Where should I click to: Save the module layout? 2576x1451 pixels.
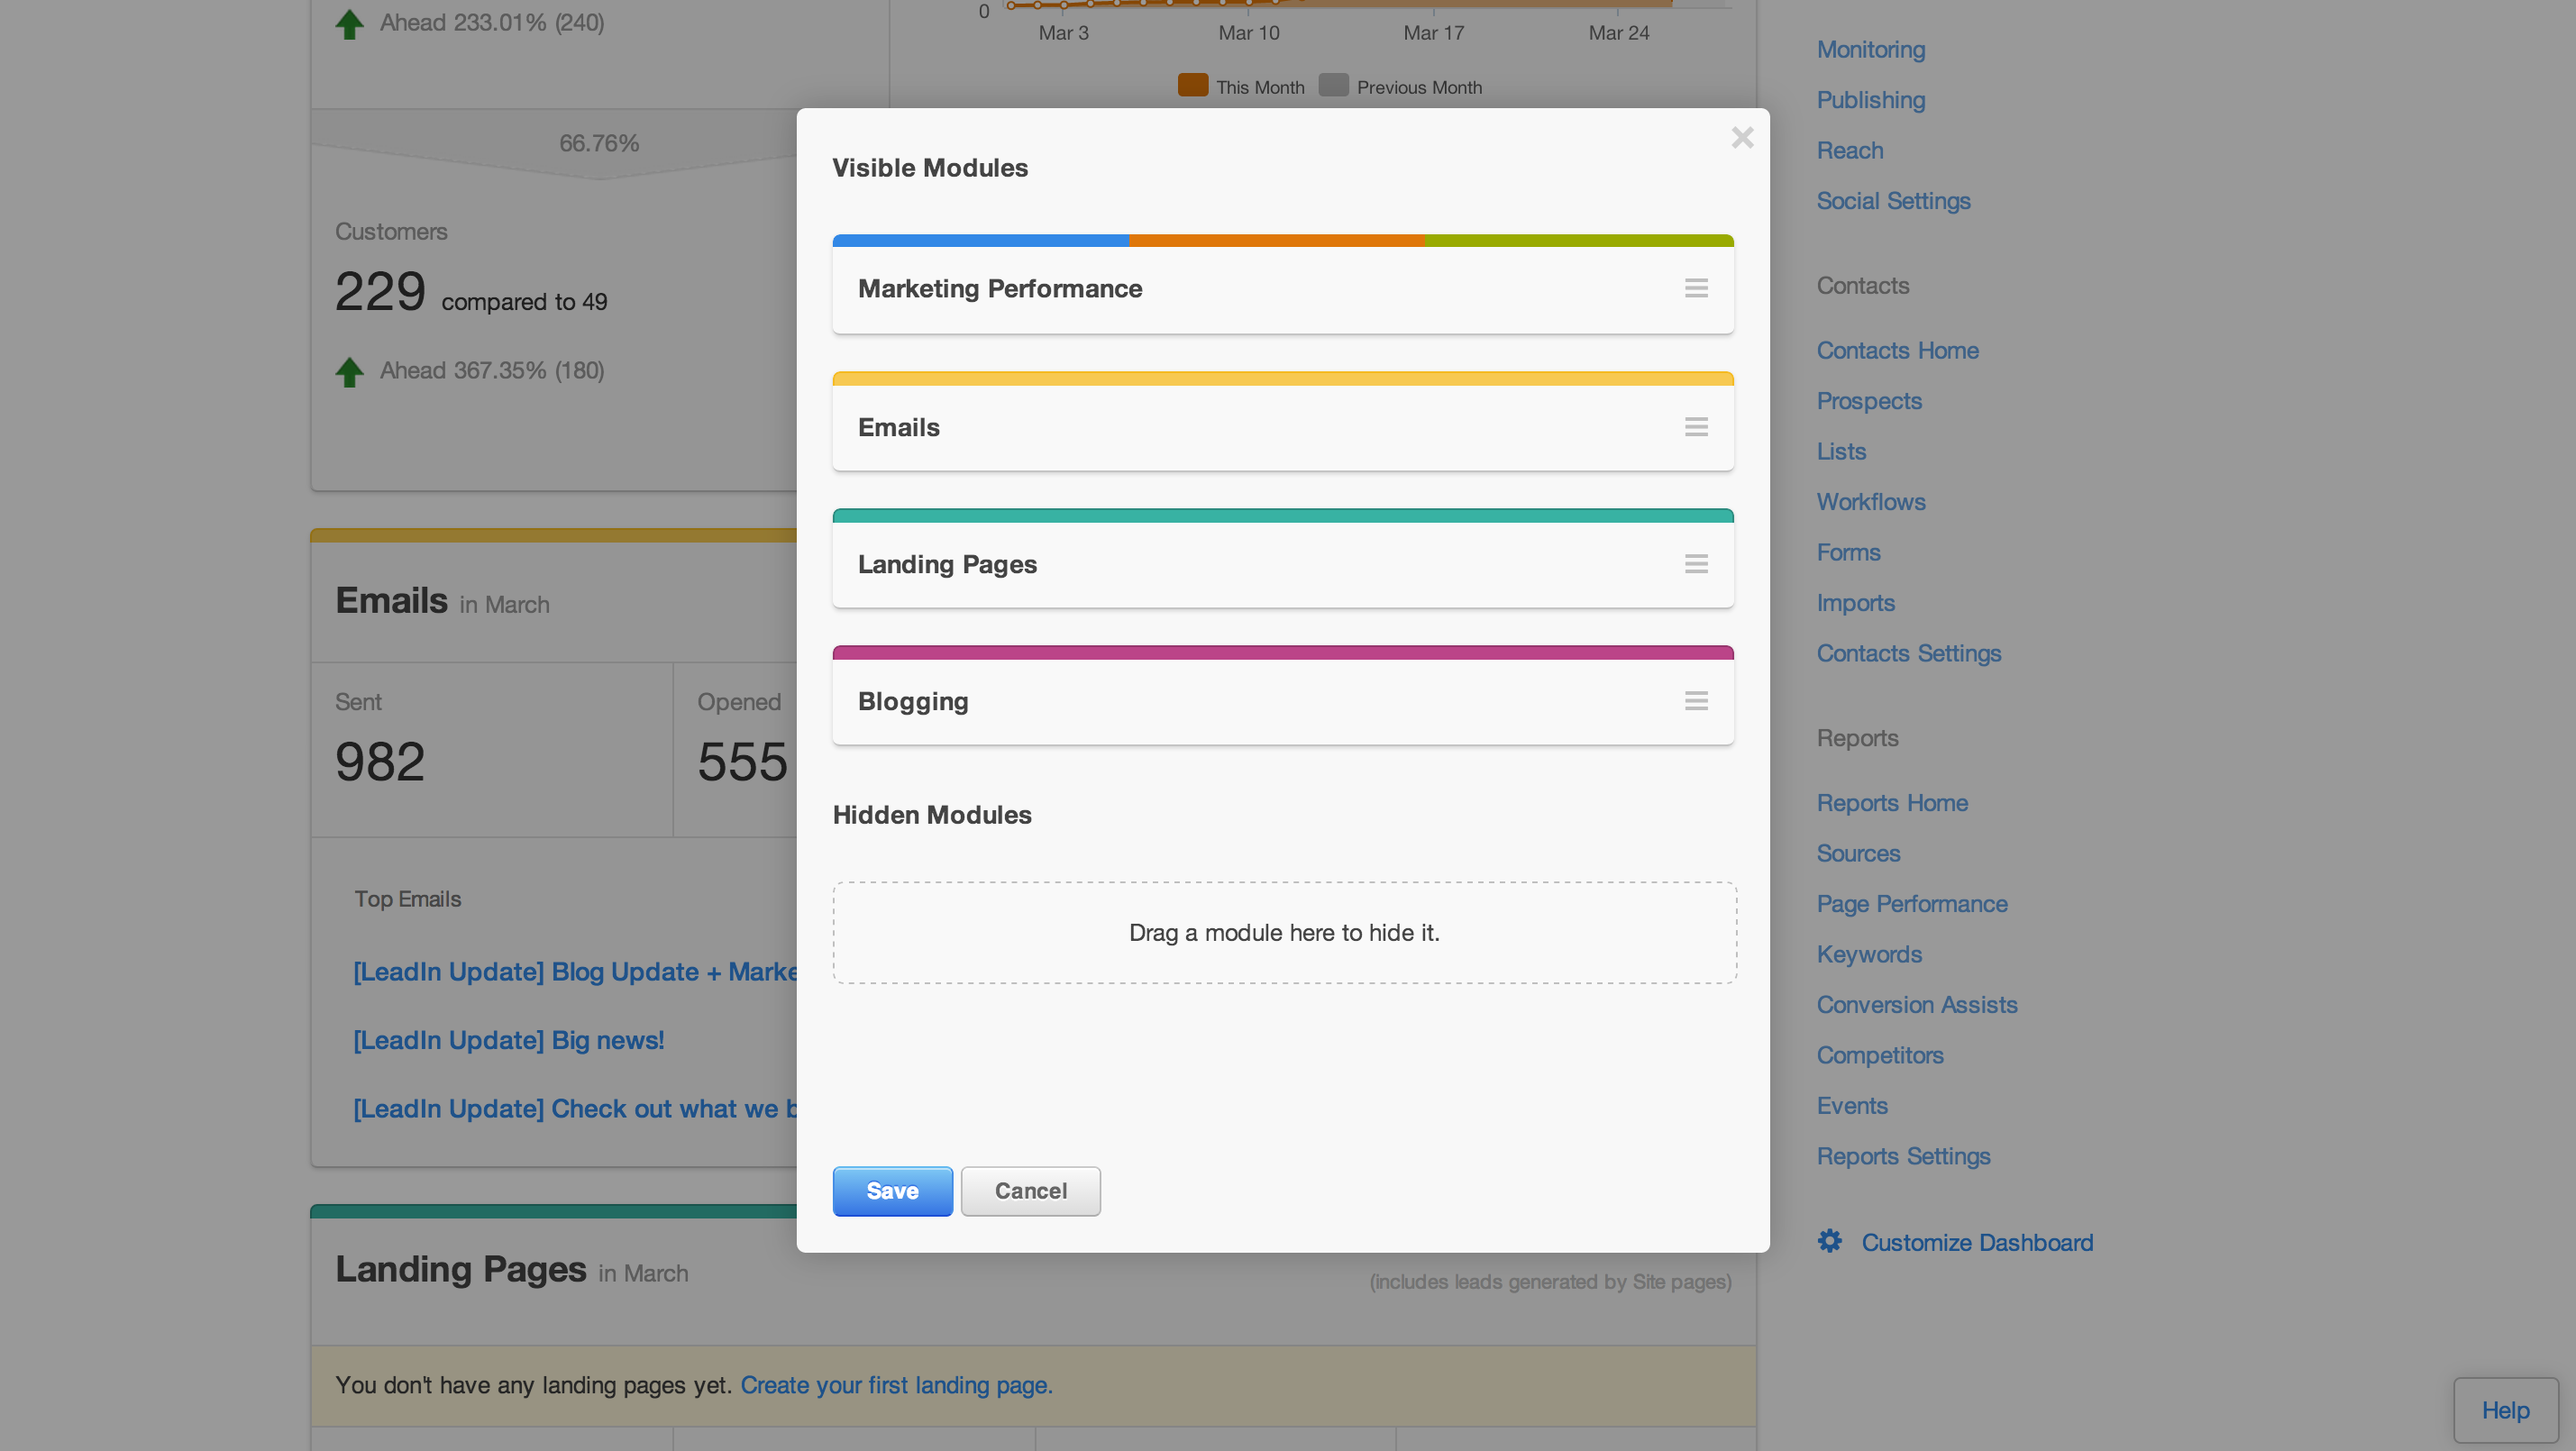tap(892, 1190)
